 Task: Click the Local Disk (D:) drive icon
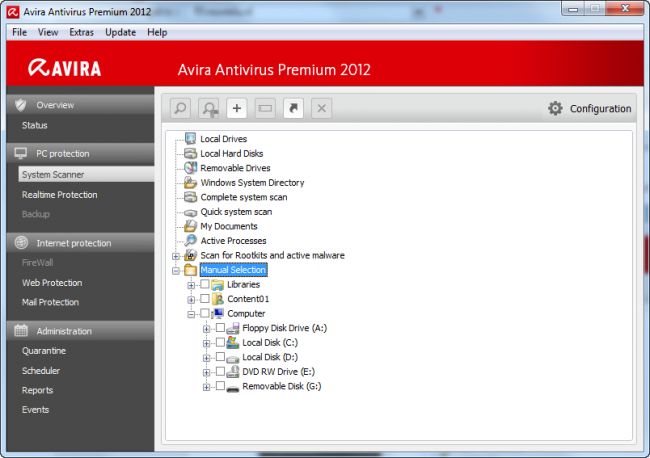click(233, 359)
